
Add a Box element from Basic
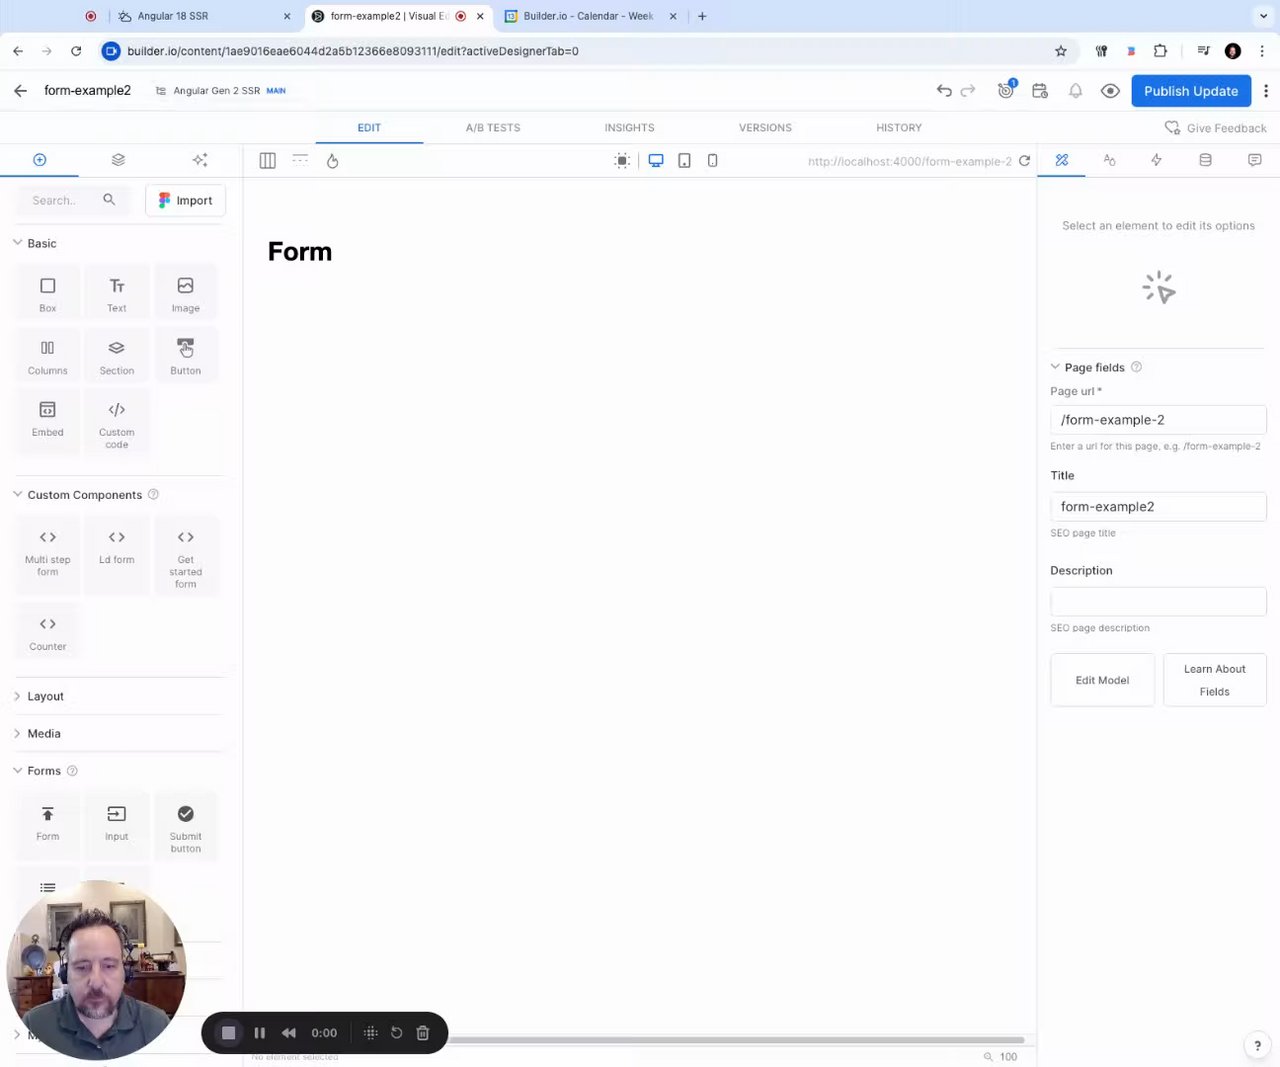click(x=48, y=293)
